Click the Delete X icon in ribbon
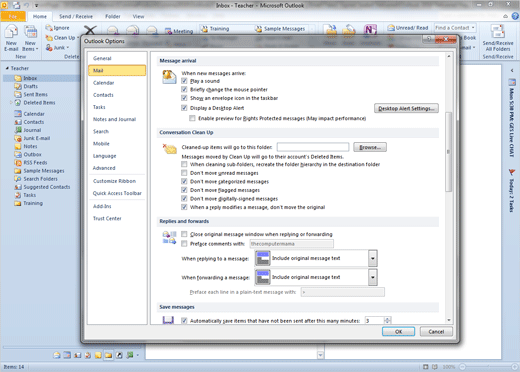This screenshot has height=372, width=520. [90, 30]
